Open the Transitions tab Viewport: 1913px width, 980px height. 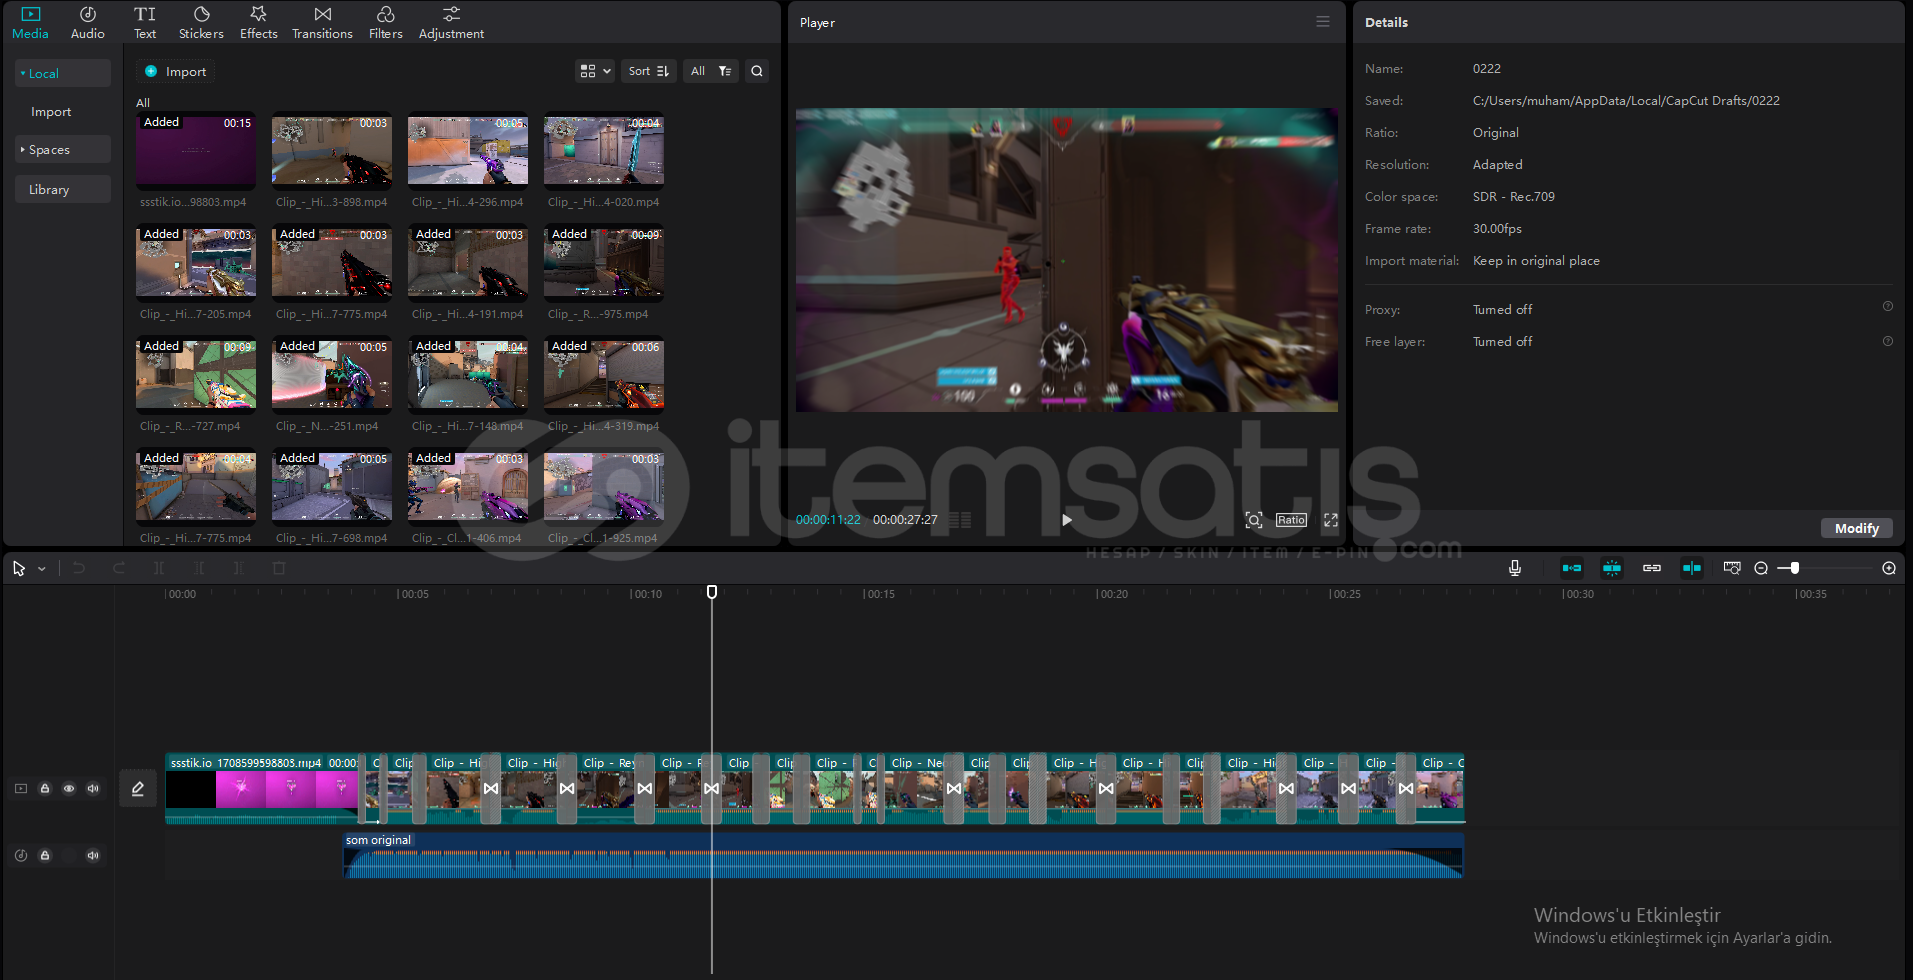click(322, 22)
